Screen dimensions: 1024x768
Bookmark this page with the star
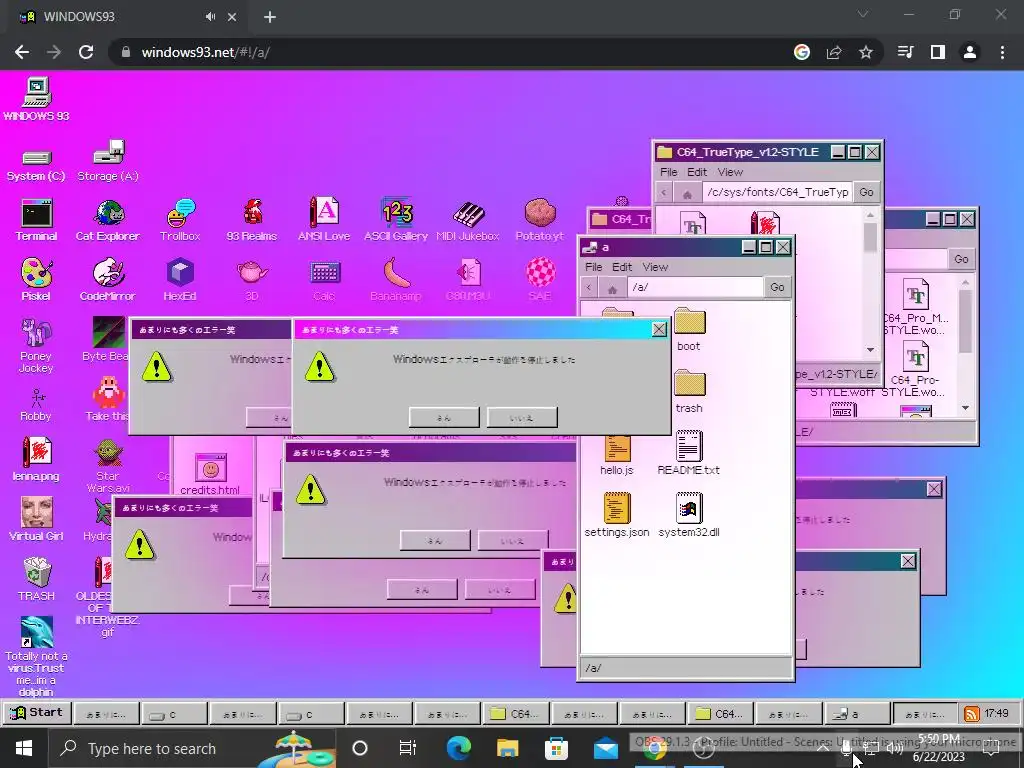click(866, 52)
